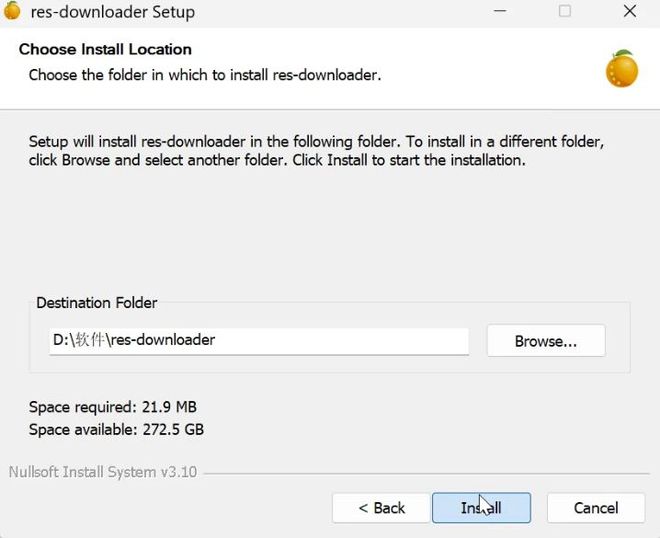Go back with the Back button
The image size is (660, 538).
tap(381, 508)
